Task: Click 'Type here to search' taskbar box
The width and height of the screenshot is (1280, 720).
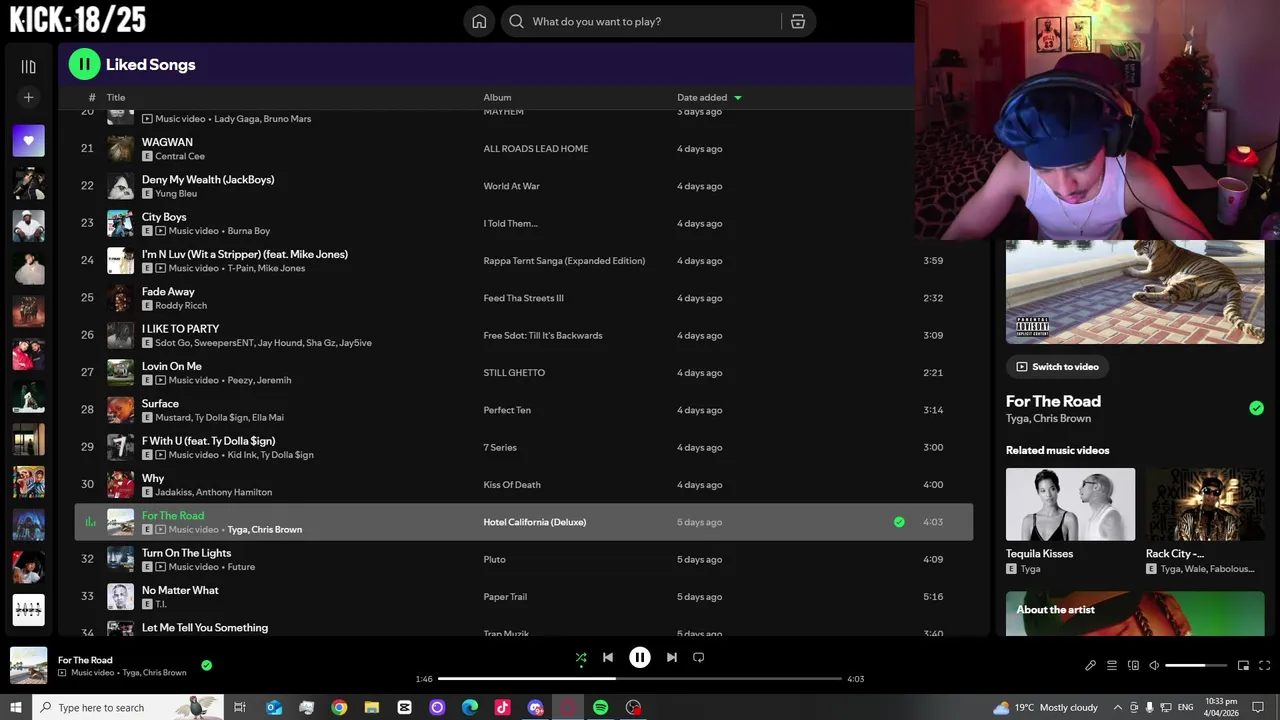Action: click(x=130, y=707)
